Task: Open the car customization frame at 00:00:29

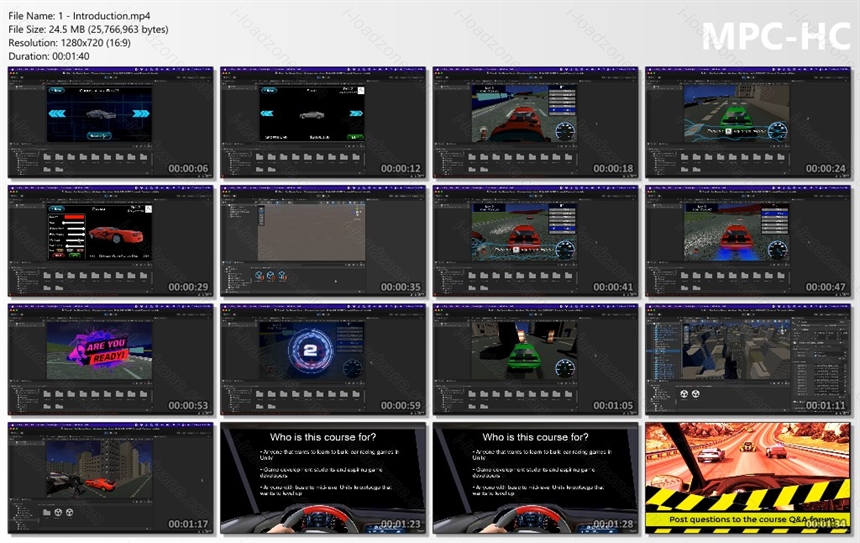Action: click(111, 241)
